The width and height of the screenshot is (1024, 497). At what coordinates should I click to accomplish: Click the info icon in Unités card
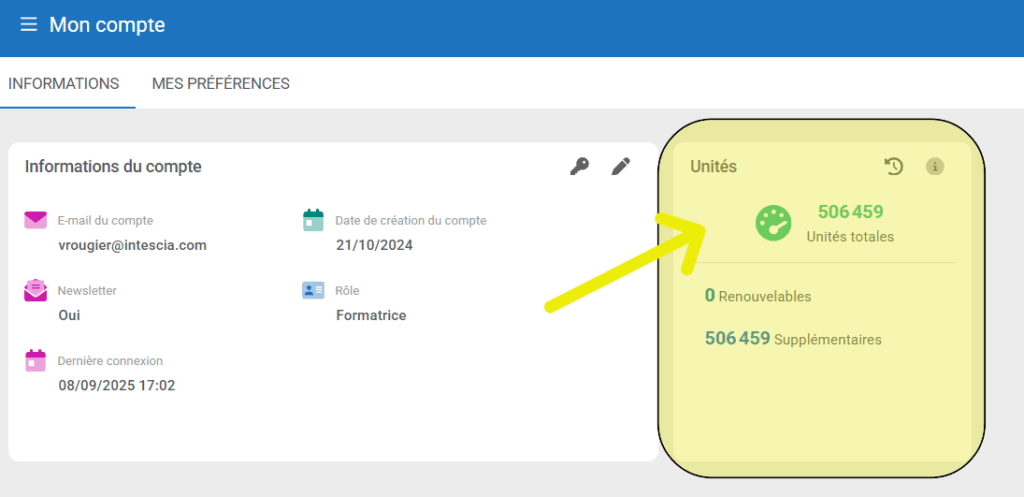click(x=935, y=167)
